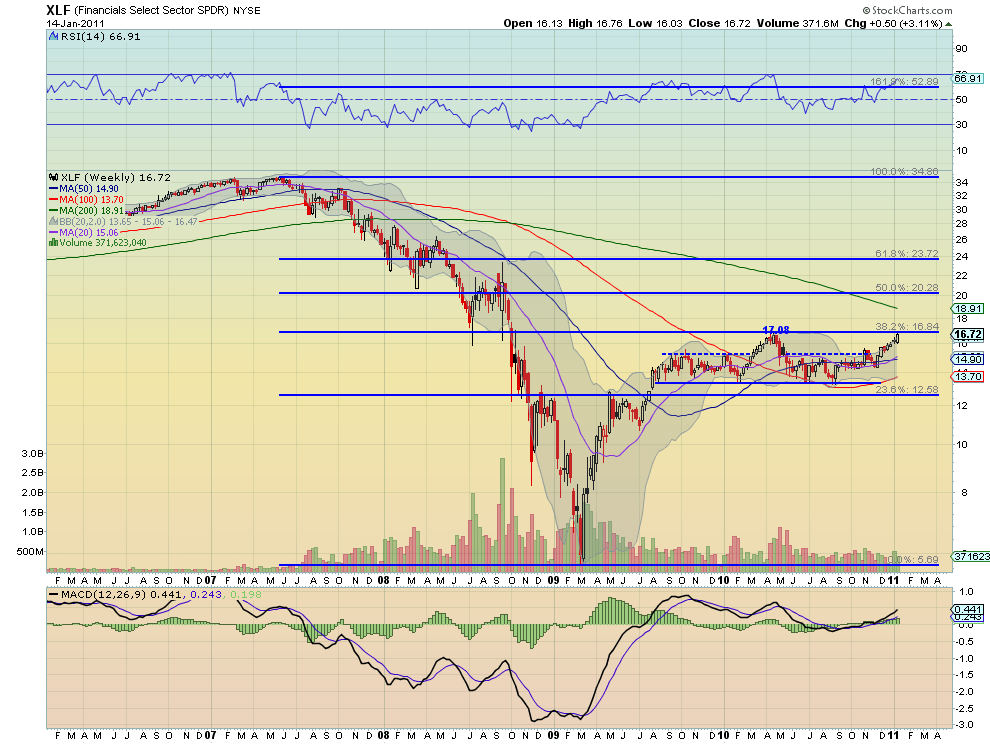
Task: Click the High 16.76 value
Action: coord(595,23)
